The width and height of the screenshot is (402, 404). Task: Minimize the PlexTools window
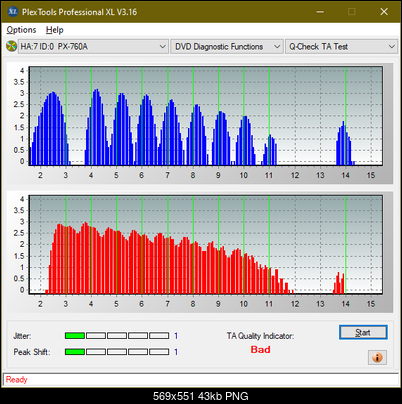coord(320,12)
